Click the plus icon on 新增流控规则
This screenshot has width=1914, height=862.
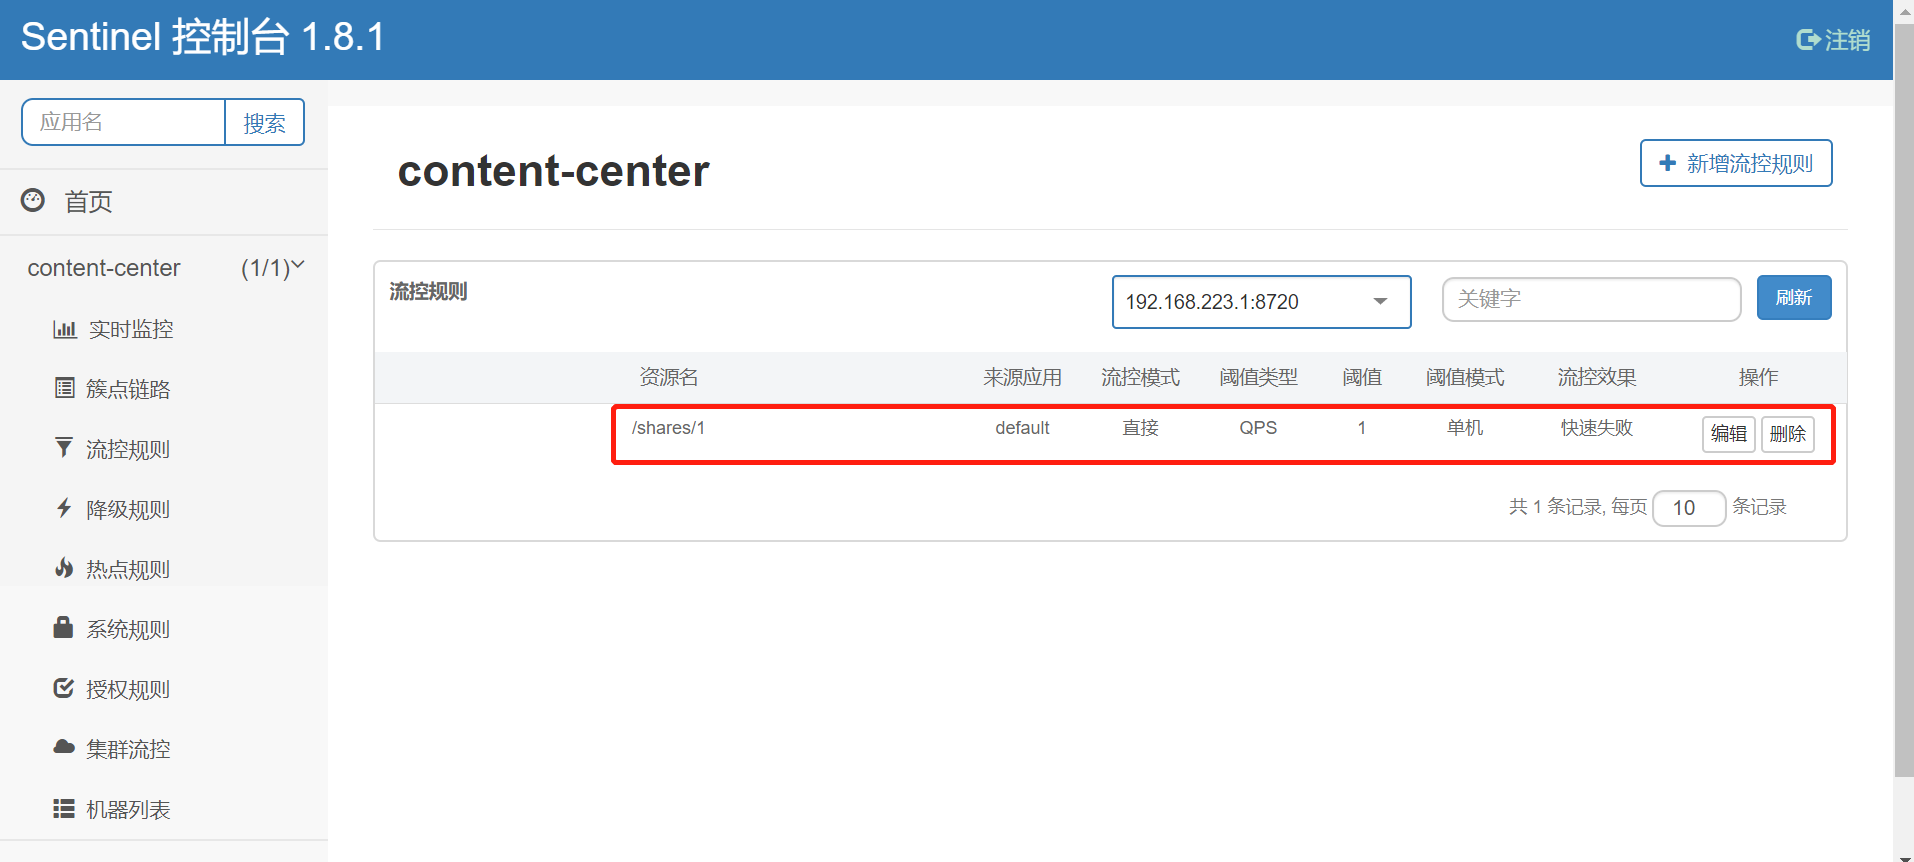[1667, 163]
